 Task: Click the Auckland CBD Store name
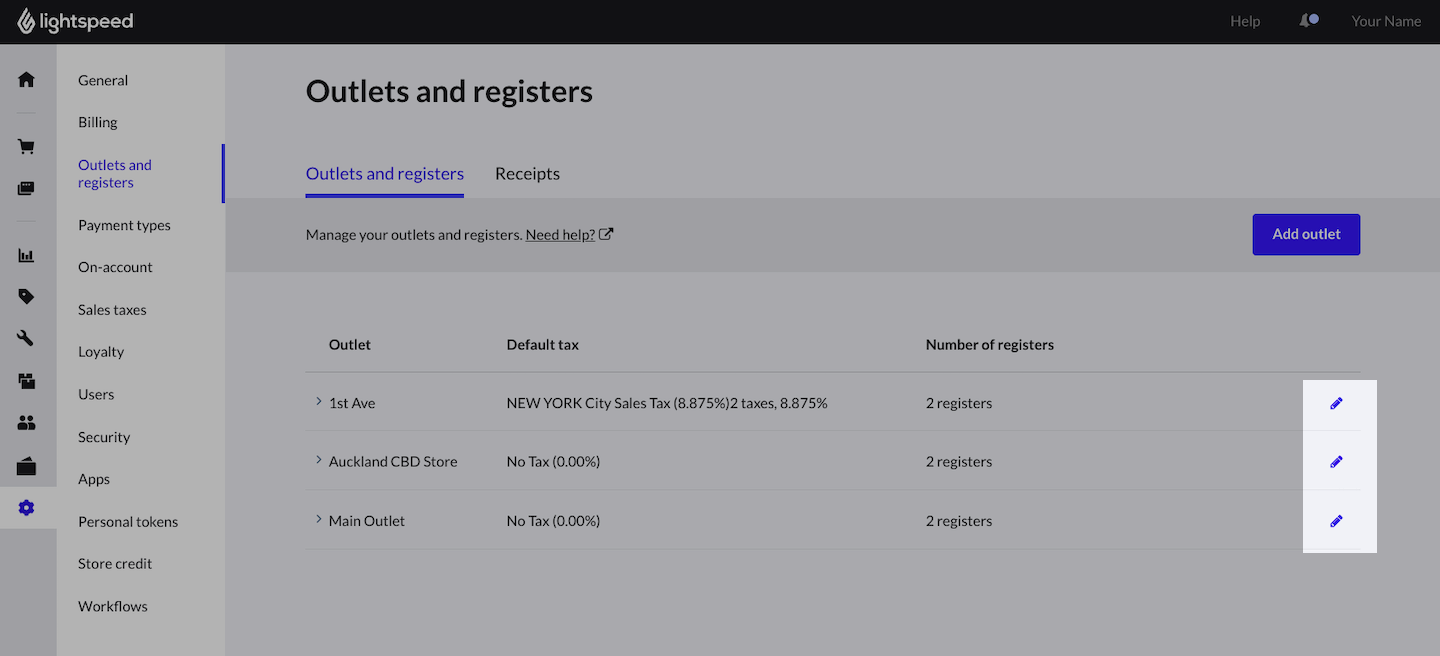point(393,462)
